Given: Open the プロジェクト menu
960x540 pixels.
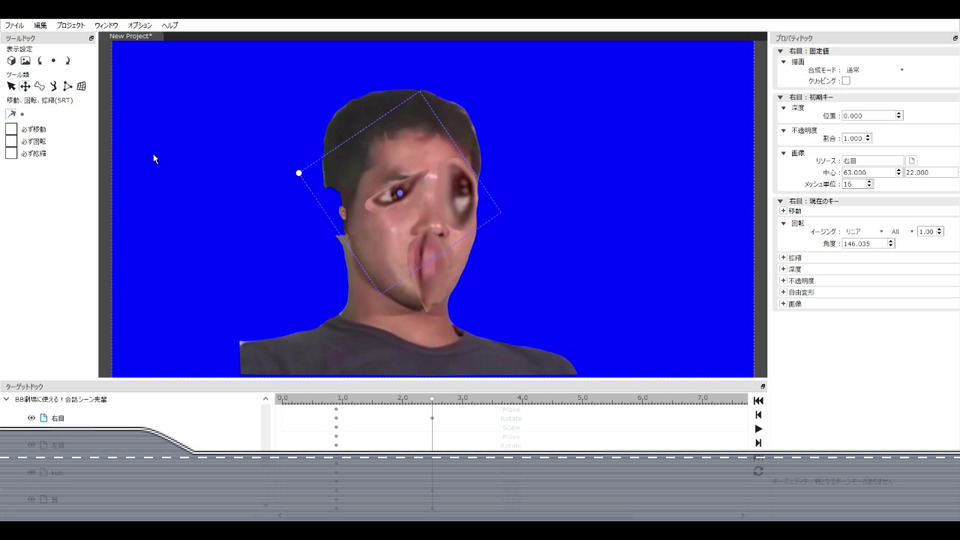Looking at the screenshot, I should tap(70, 25).
